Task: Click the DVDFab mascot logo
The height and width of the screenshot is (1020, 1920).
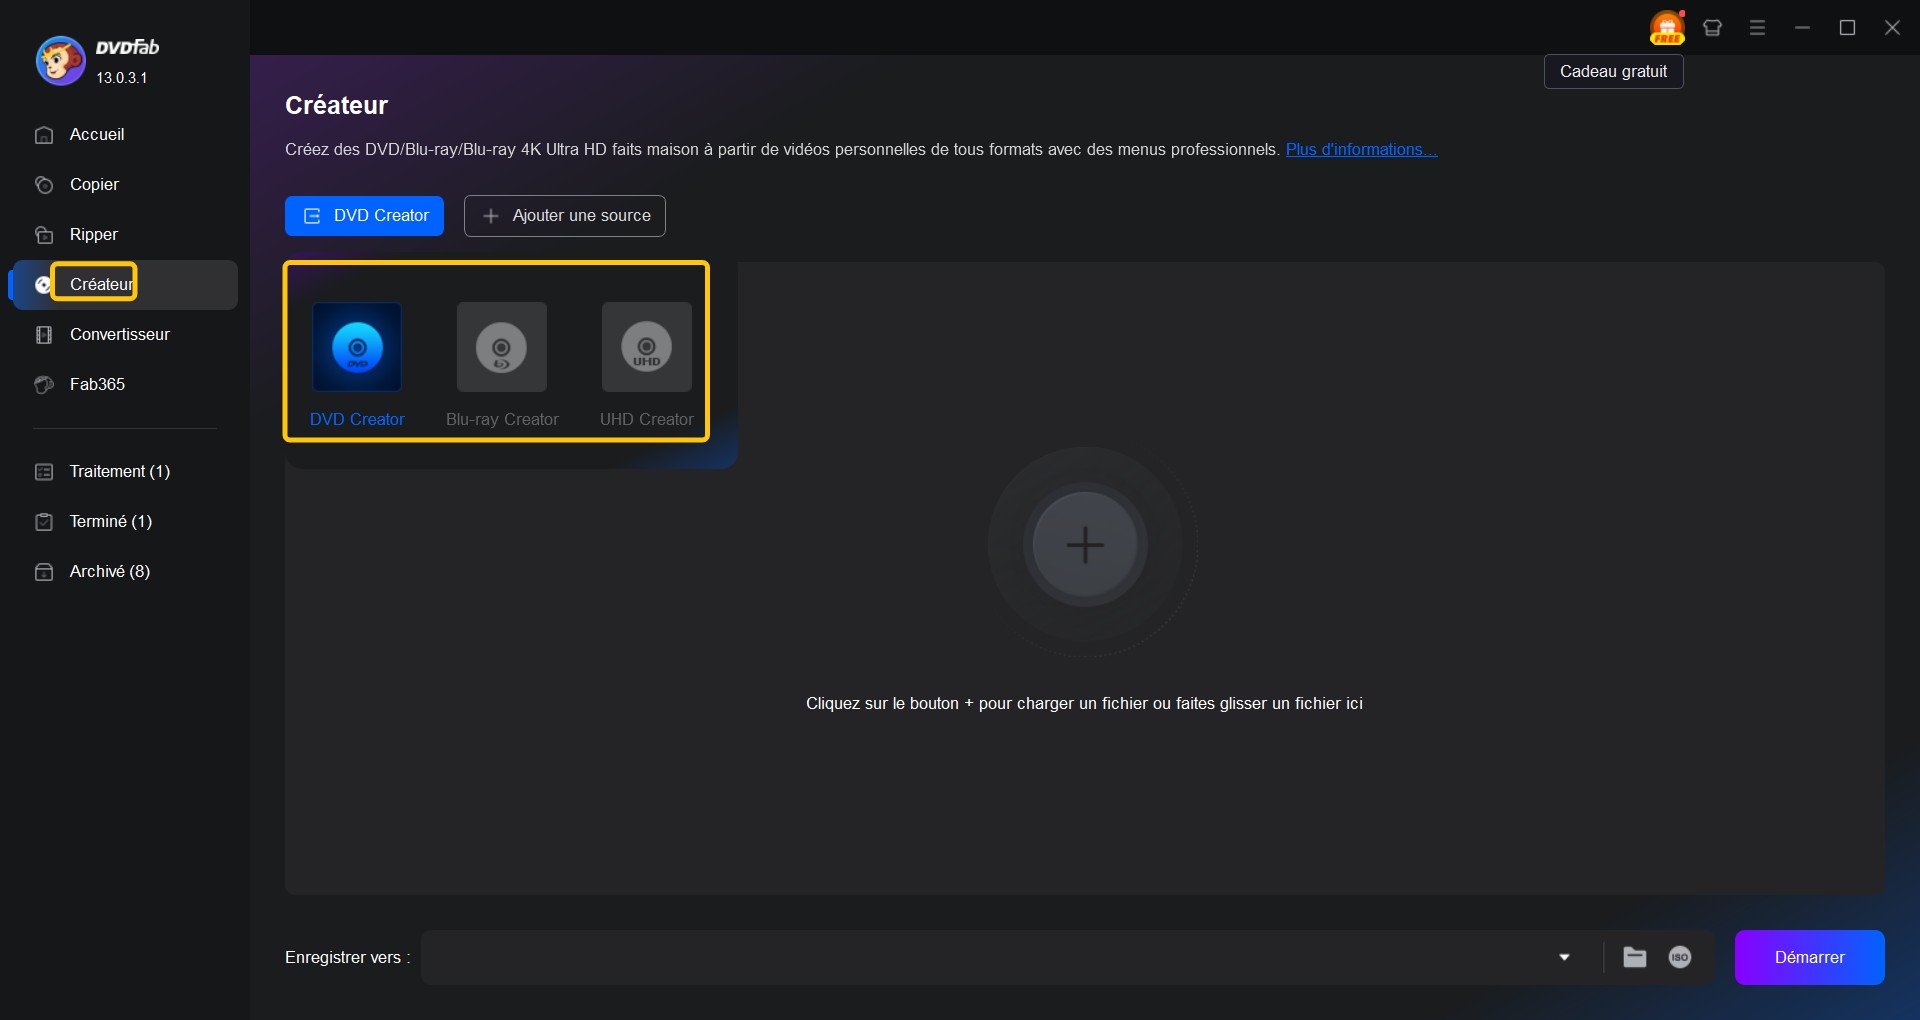Action: coord(60,61)
